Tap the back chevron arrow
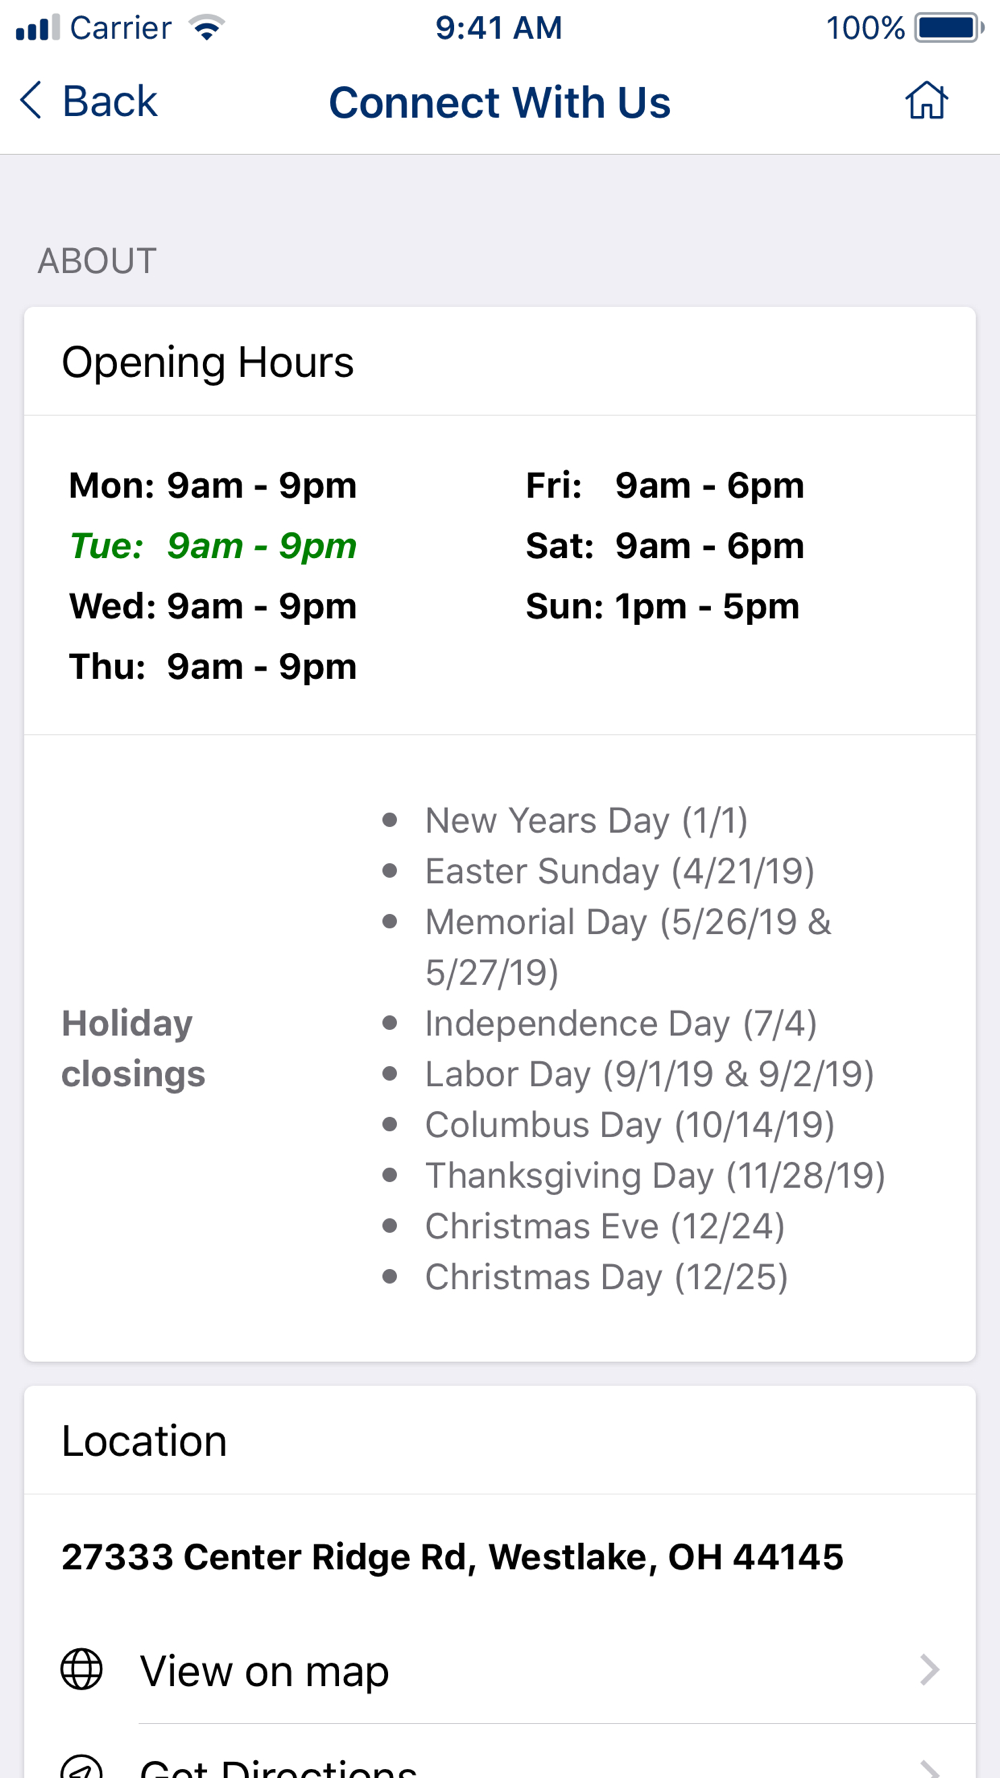 click(x=31, y=101)
